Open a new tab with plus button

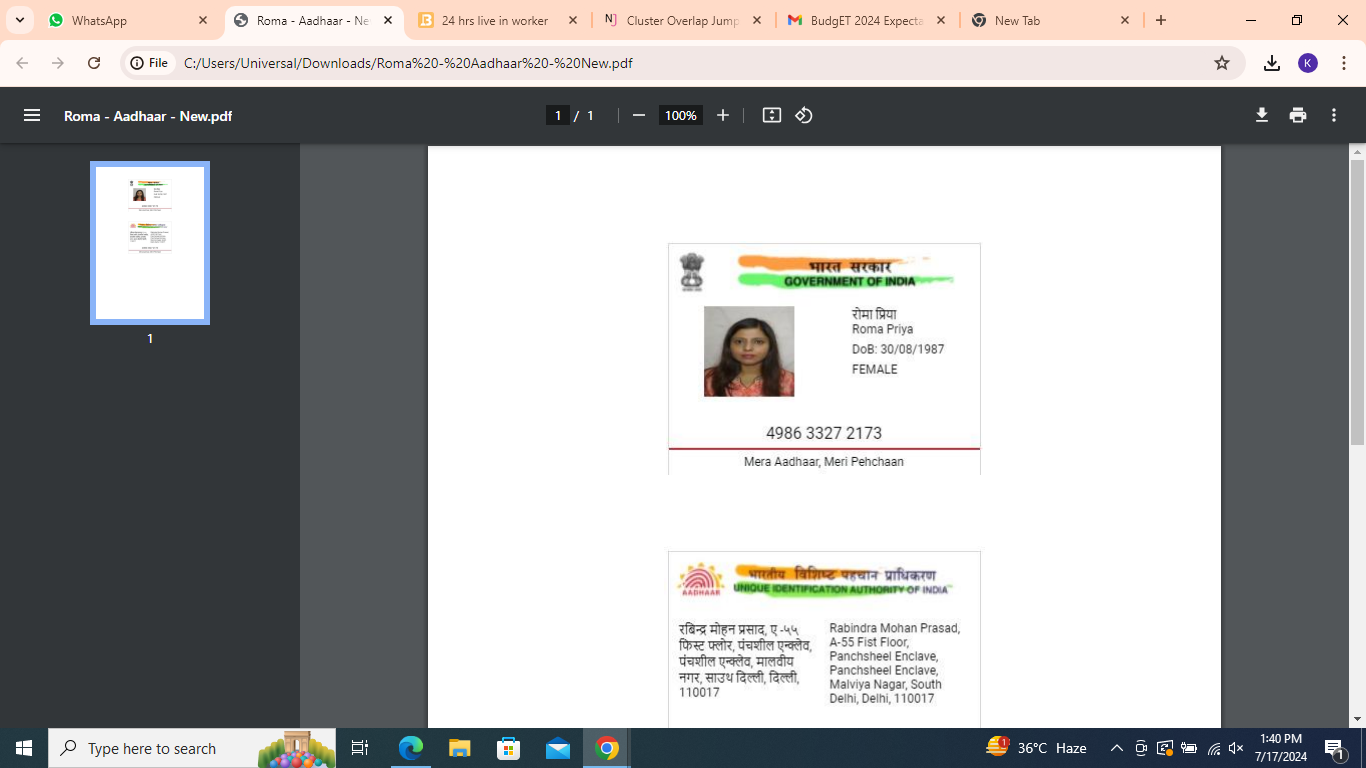point(1161,20)
